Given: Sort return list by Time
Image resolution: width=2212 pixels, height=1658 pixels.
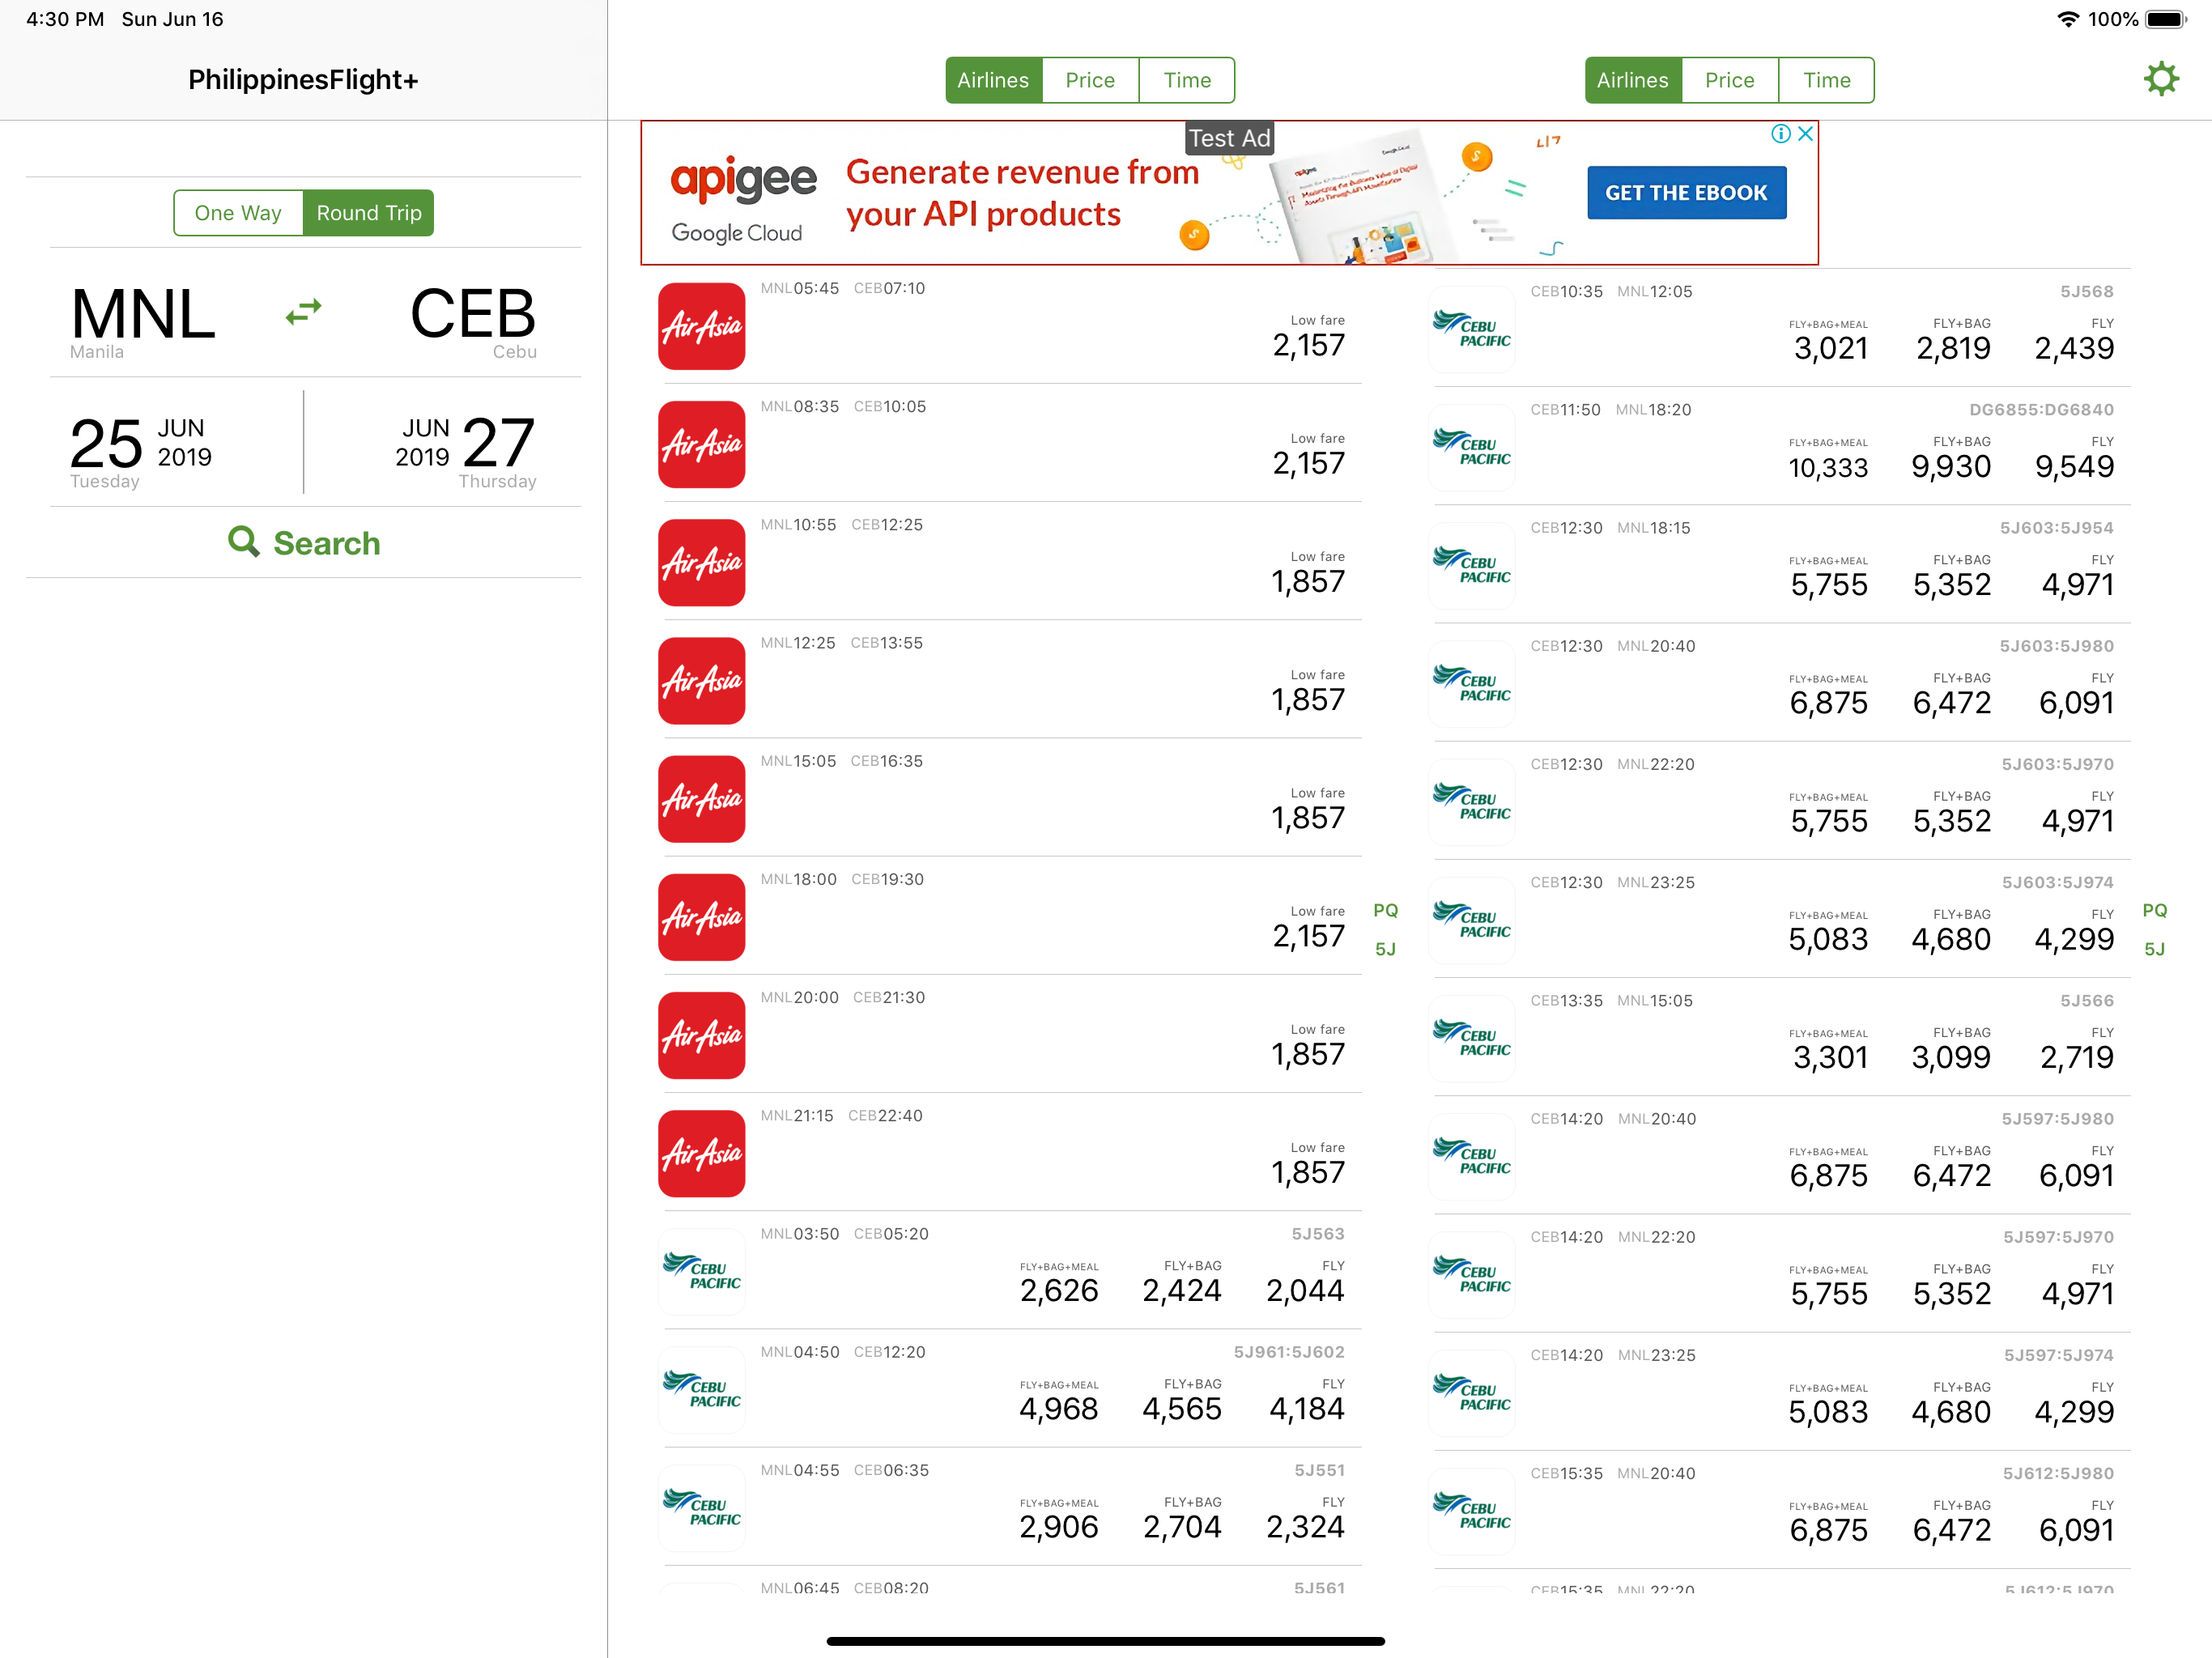Looking at the screenshot, I should click(1827, 80).
